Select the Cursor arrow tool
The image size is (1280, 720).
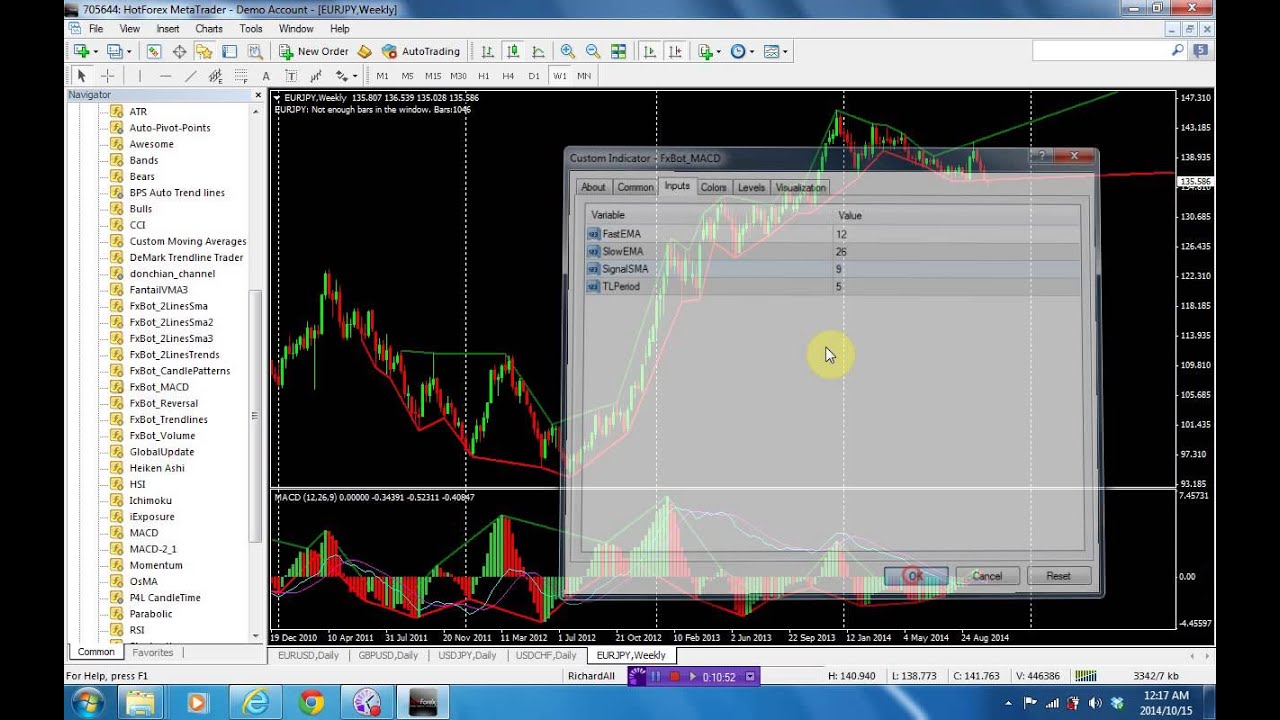coord(82,76)
